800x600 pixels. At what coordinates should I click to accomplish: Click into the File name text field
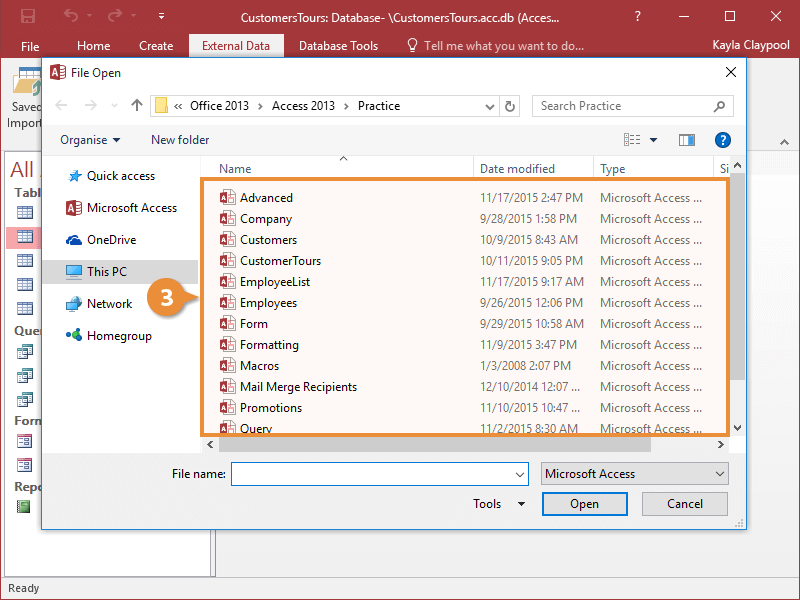click(x=379, y=474)
